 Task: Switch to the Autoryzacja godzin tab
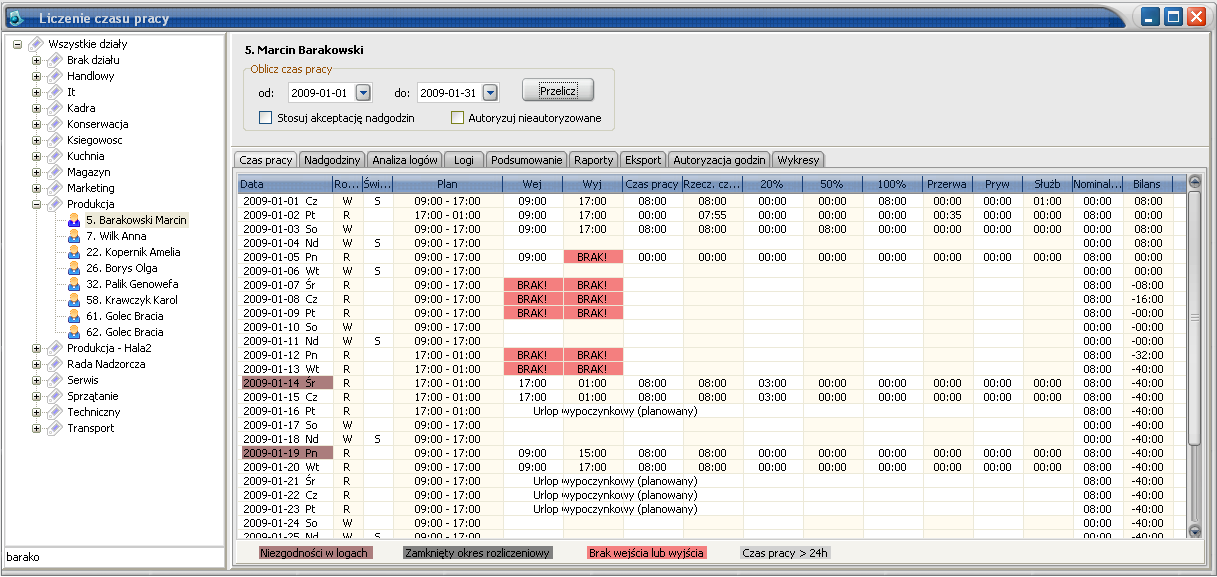(719, 160)
